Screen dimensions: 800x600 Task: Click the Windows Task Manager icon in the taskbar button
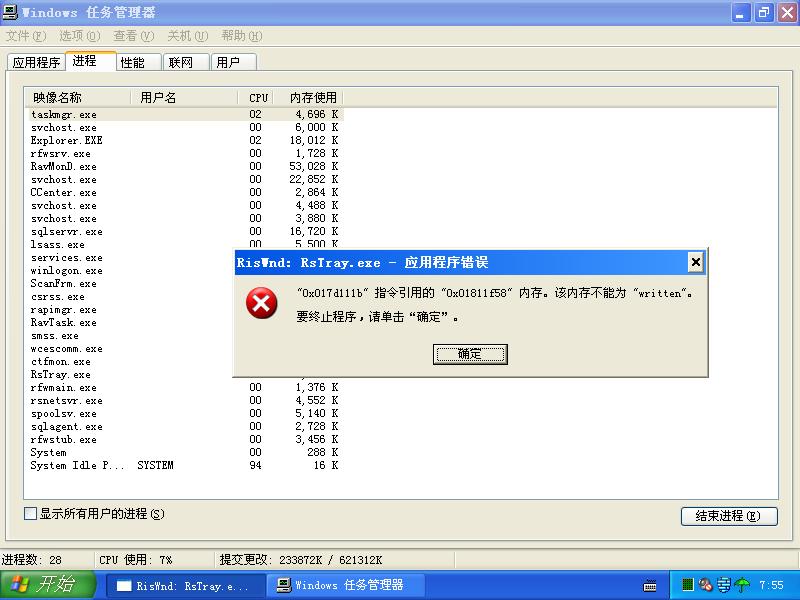[x=284, y=585]
